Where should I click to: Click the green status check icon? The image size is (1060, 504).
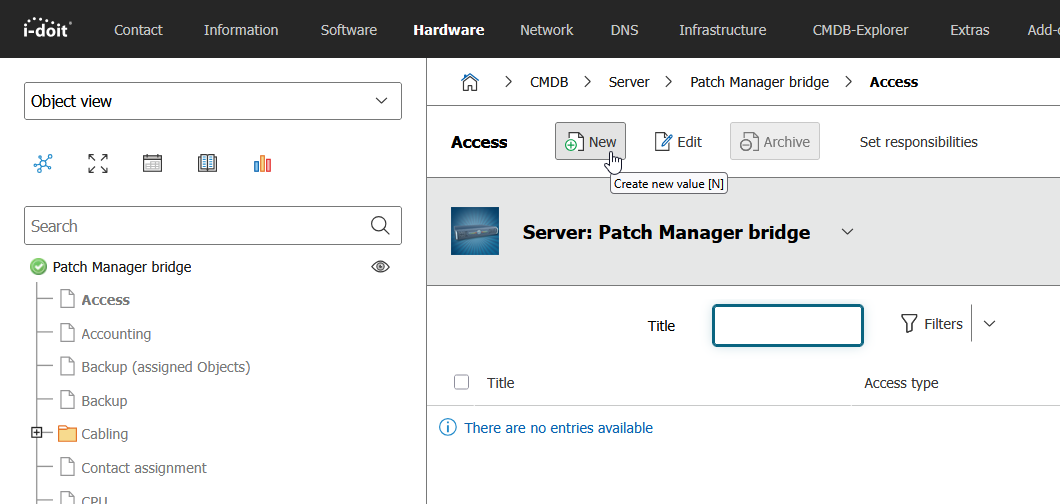(38, 267)
